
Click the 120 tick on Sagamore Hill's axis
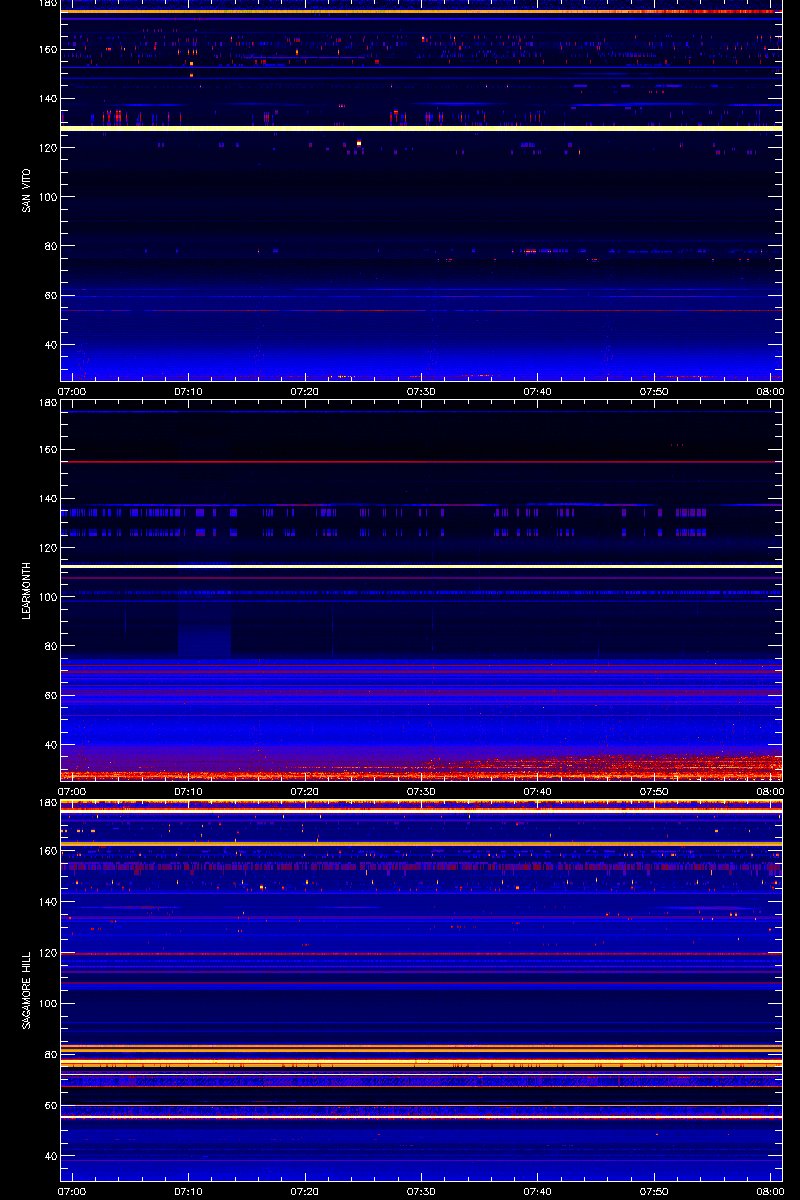(48, 953)
